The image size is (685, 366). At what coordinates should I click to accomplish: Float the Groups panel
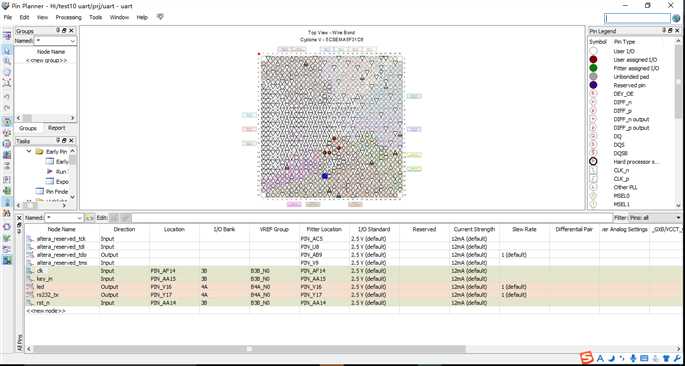[x=64, y=31]
